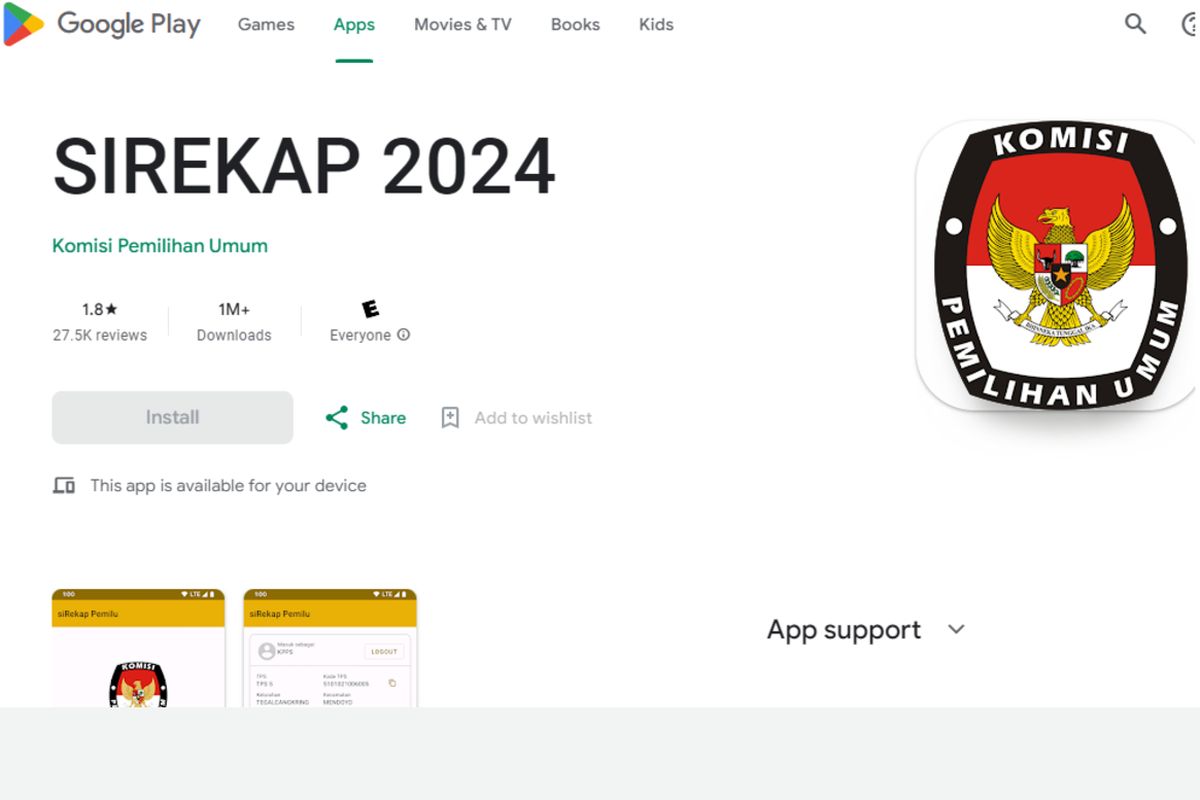Open the help question mark icon
This screenshot has width=1200, height=800.
click(x=1190, y=24)
